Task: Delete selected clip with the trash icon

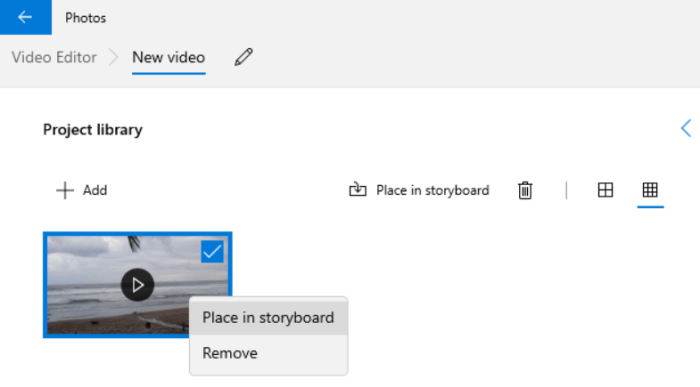Action: point(525,190)
